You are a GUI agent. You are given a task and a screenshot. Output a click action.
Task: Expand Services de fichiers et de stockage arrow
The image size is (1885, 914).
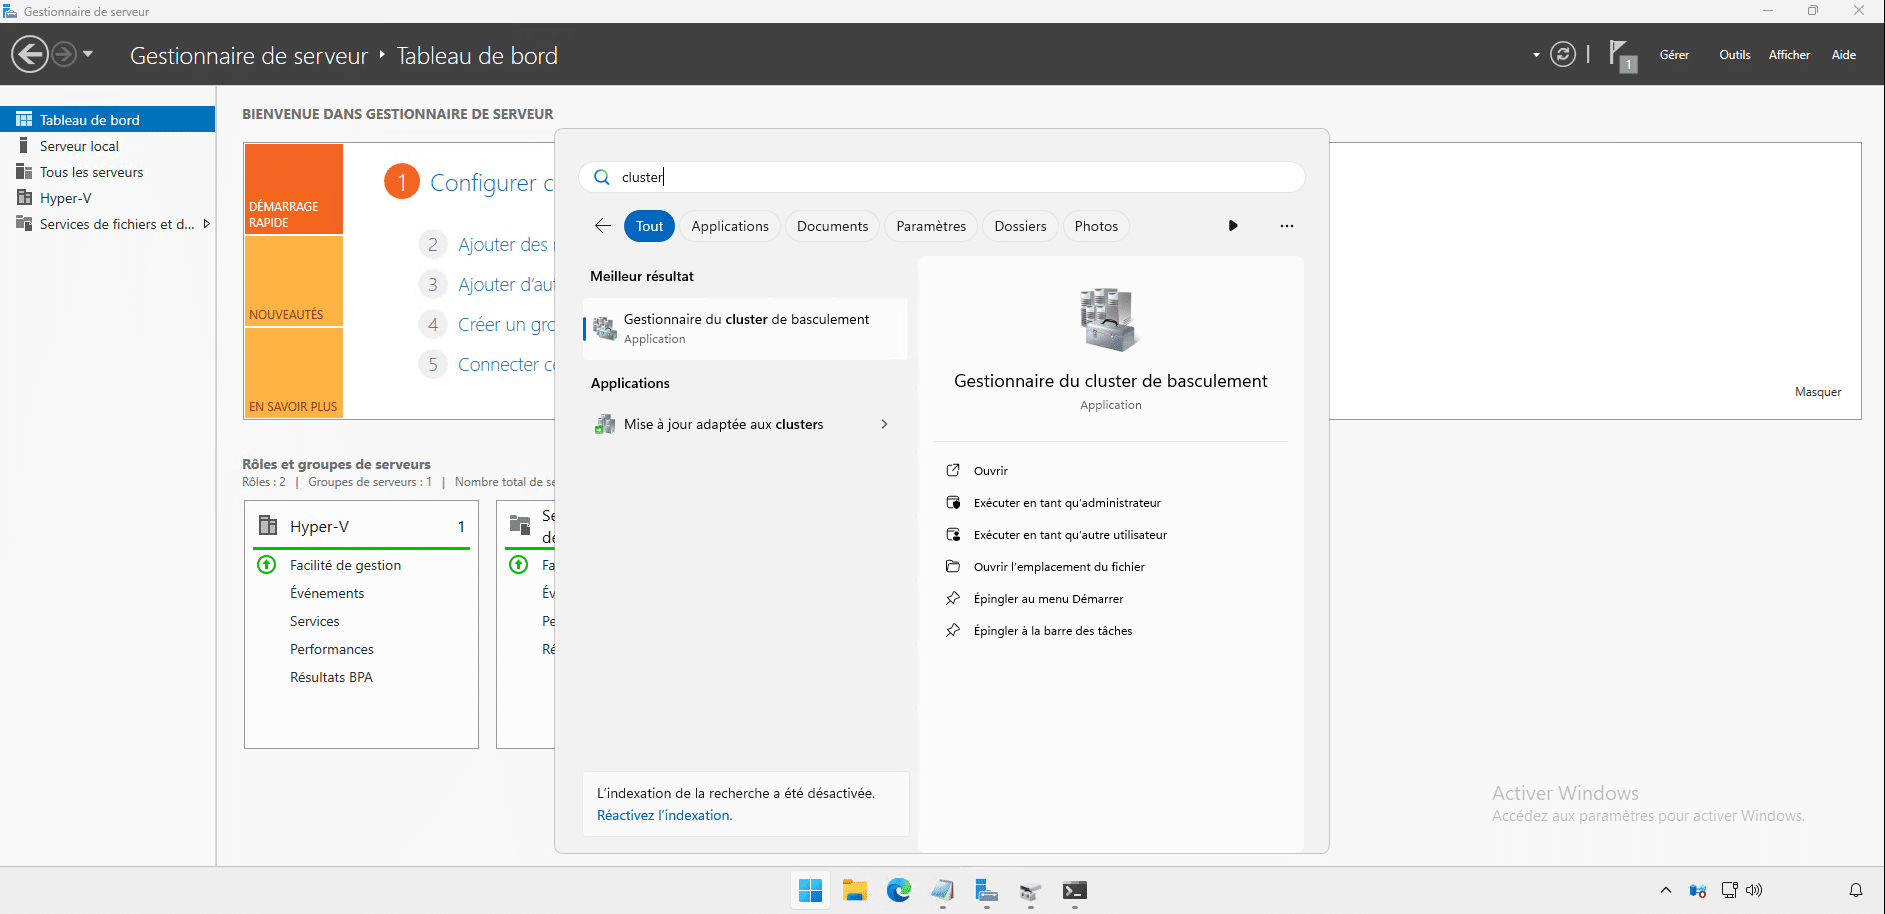coord(207,224)
